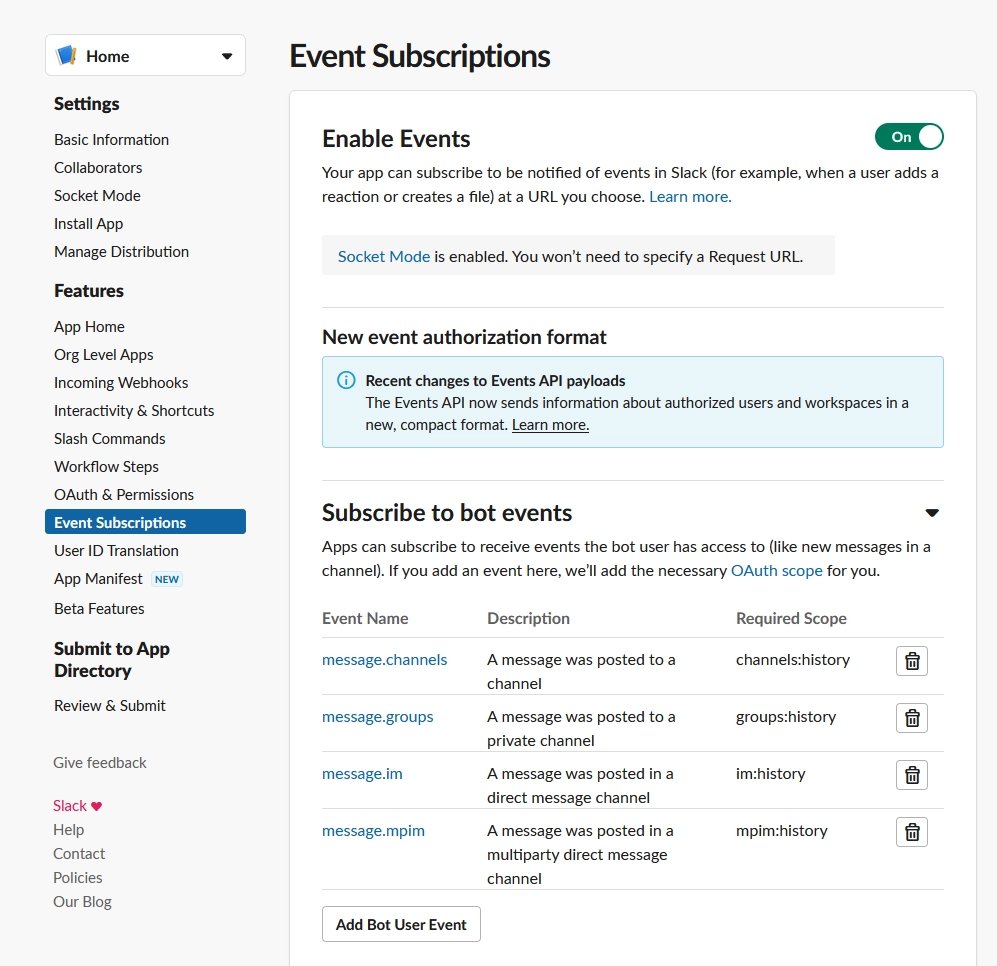The height and width of the screenshot is (966, 997).
Task: Click the Slack app icon next to Home
Action: point(67,55)
